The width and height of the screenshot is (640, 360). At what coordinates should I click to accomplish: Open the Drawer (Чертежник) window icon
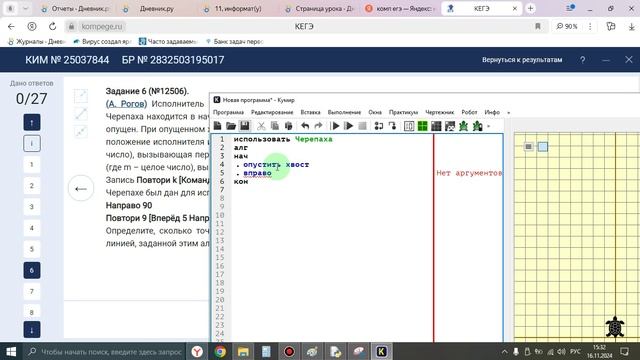click(x=450, y=126)
